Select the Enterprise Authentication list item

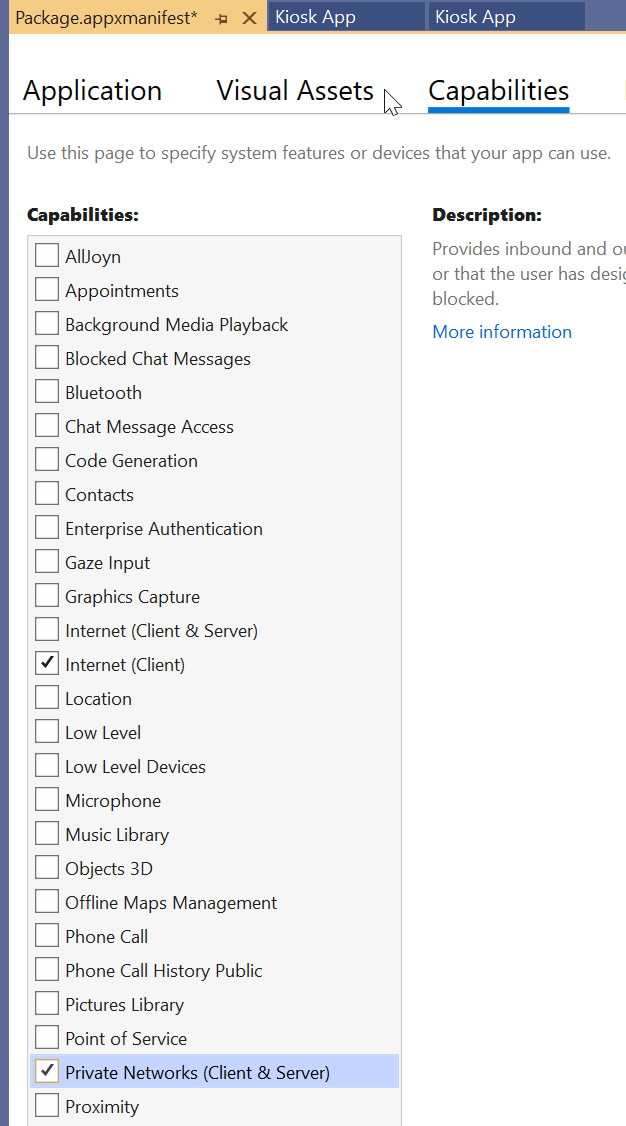(164, 529)
